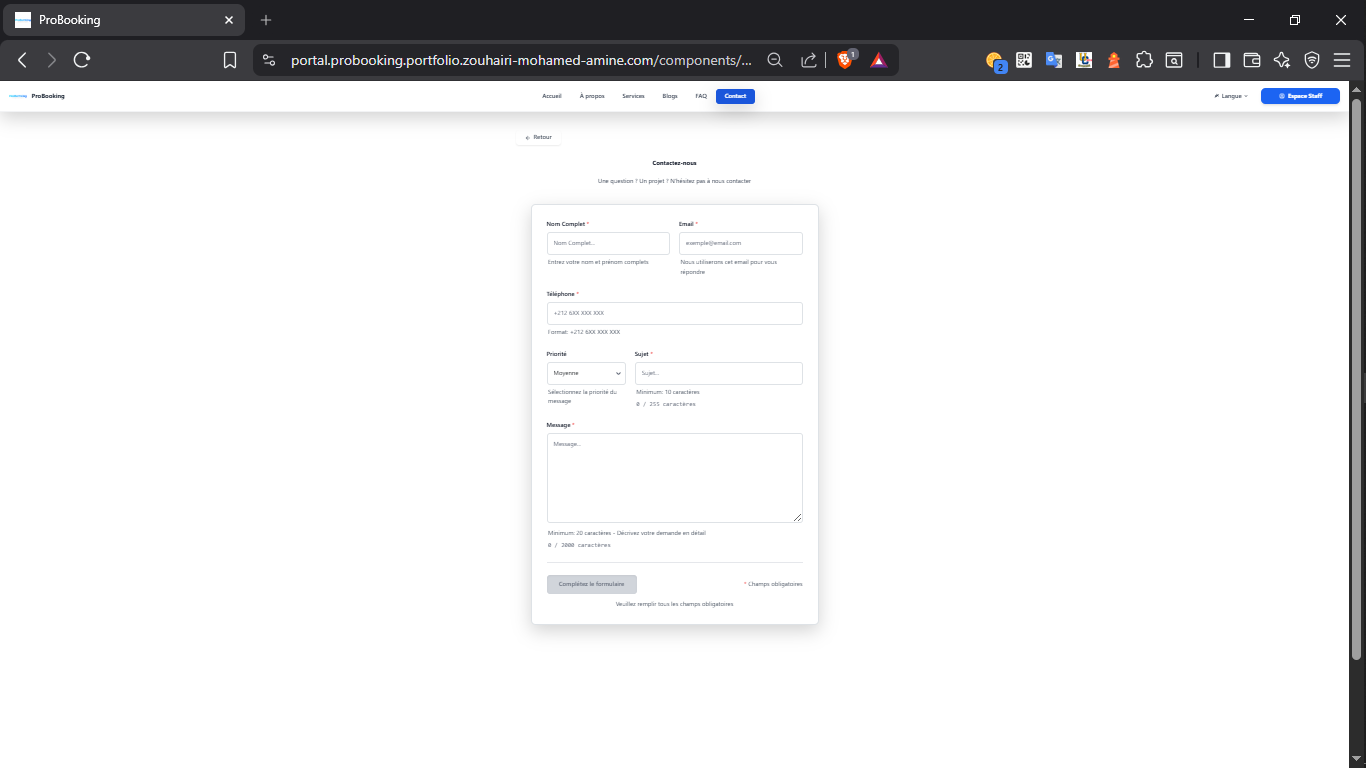This screenshot has width=1366, height=768.
Task: Click the '0 / 2000 caractères' counter
Action: coord(579,545)
